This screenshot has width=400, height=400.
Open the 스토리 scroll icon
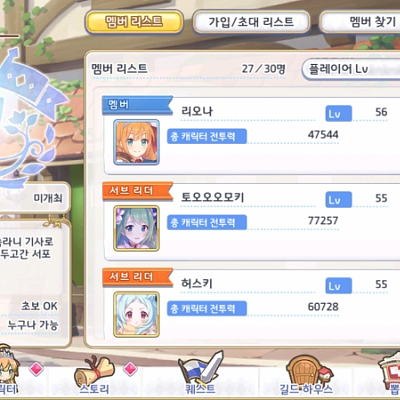pos(94,374)
